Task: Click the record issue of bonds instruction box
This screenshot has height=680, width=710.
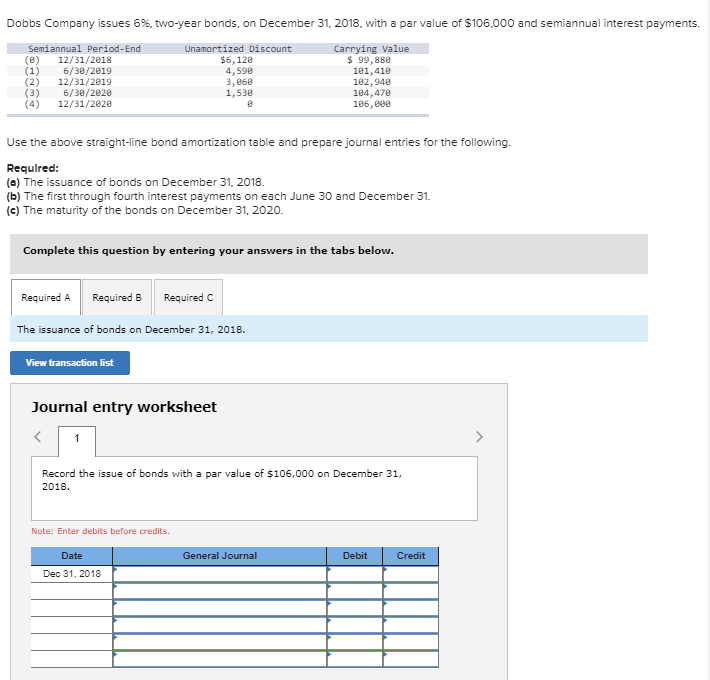Action: click(x=254, y=488)
